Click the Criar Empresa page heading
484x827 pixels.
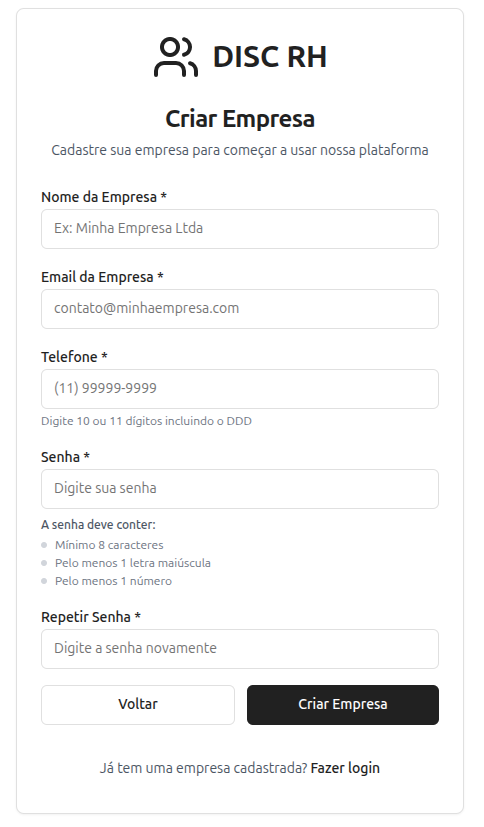[x=240, y=119]
